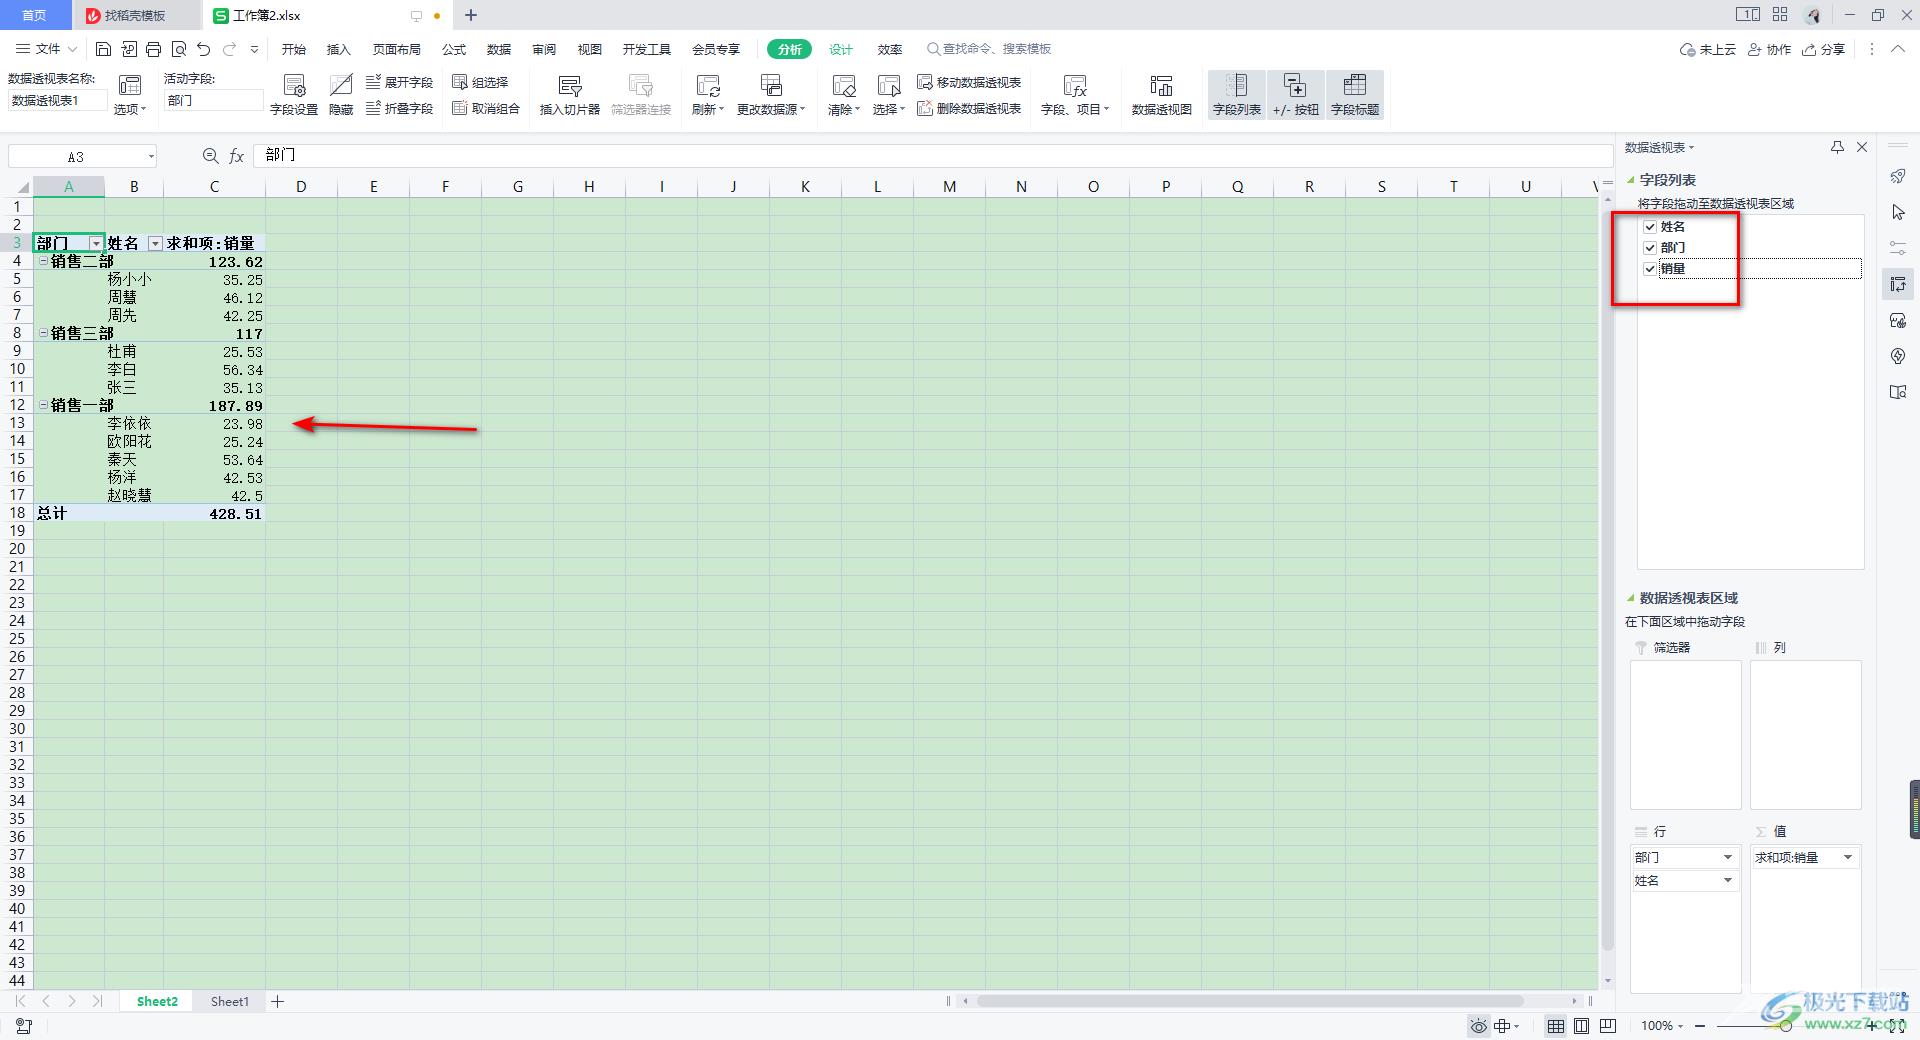Add a new sheet with plus icon

(x=278, y=1001)
